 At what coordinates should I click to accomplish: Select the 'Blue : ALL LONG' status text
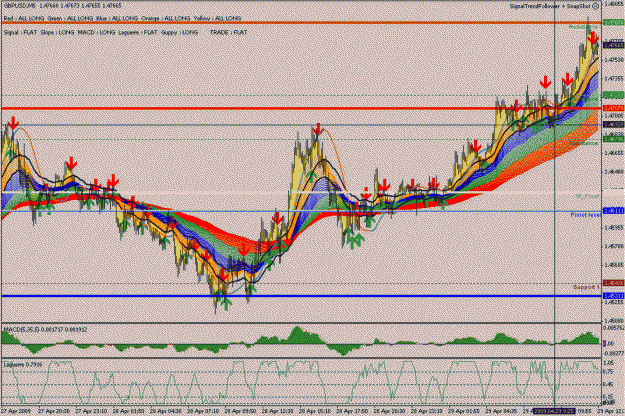tap(115, 18)
